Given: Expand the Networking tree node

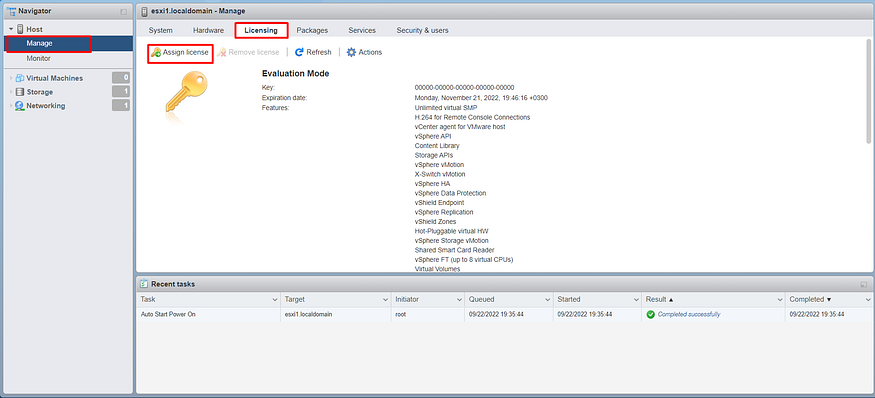Looking at the screenshot, I should click(x=11, y=106).
